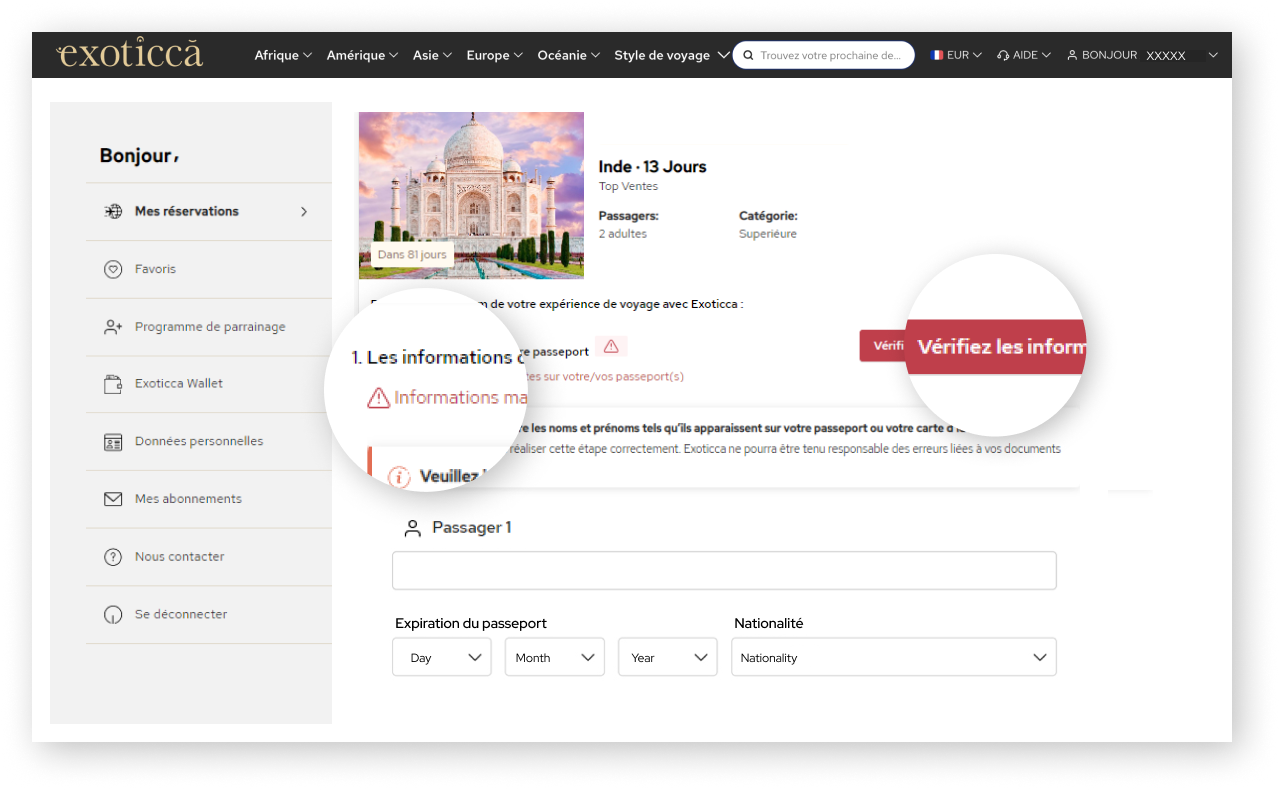
Task: Click the 2 adultes passenger text
Action: (x=623, y=234)
